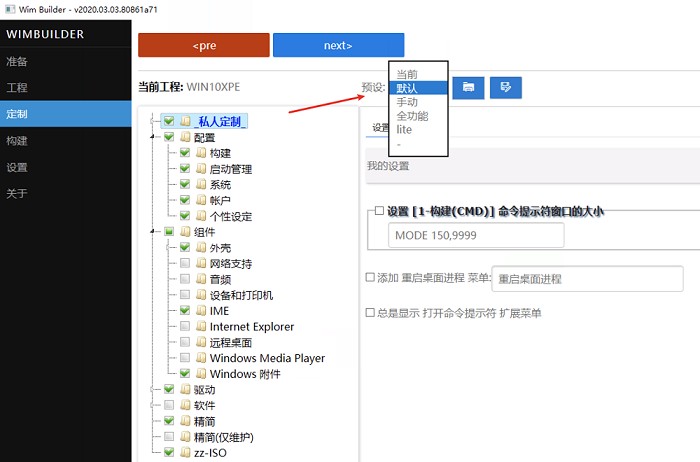Image resolution: width=700 pixels, height=462 pixels.
Task: Select 默认 in the preset dropdown
Action: (x=418, y=88)
